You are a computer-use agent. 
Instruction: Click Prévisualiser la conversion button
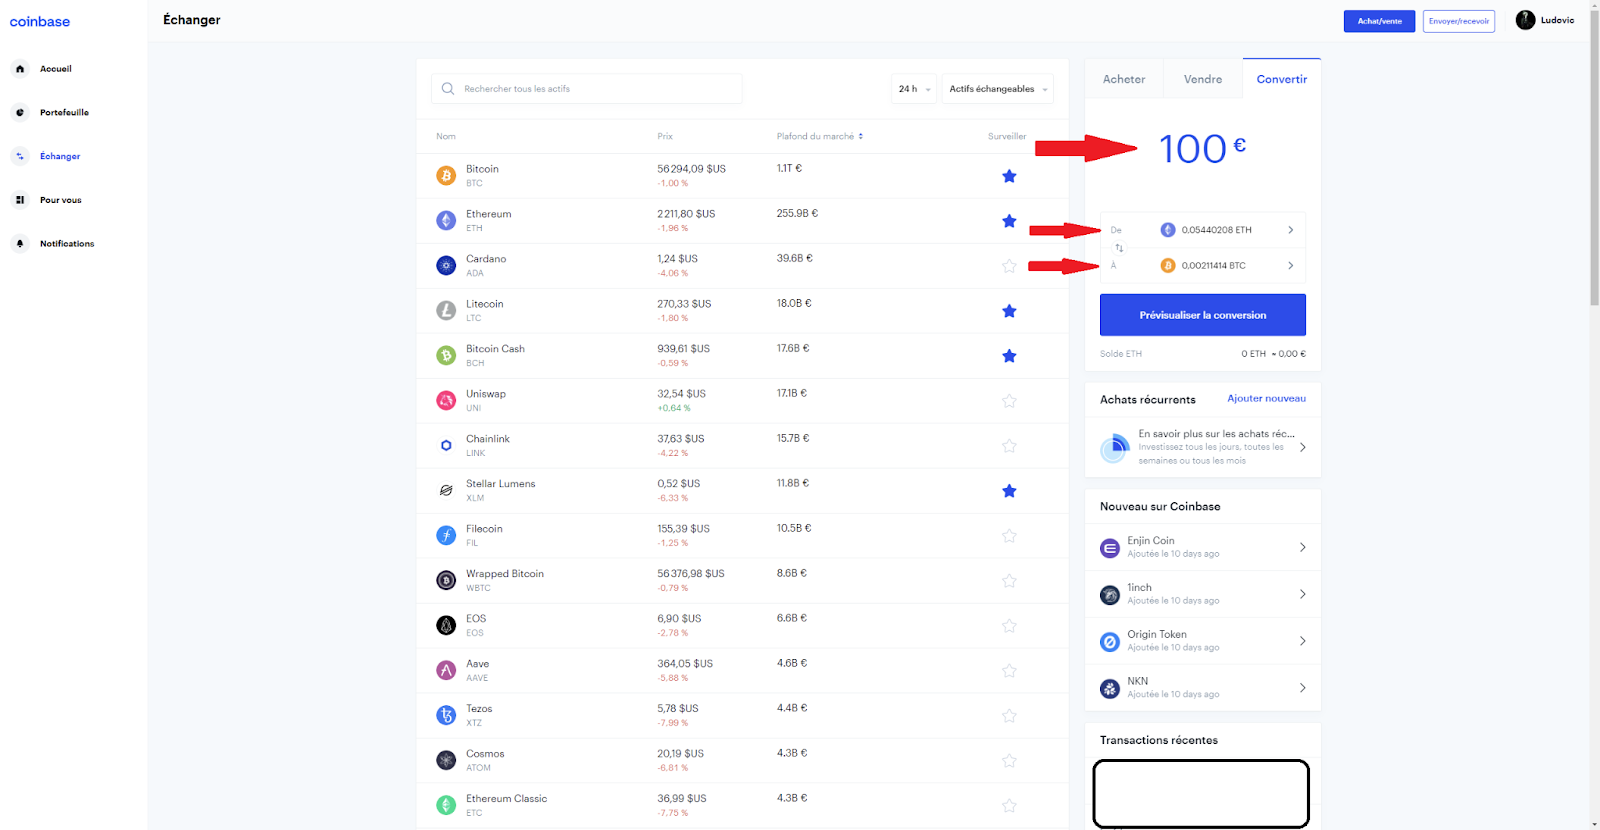pos(1203,315)
